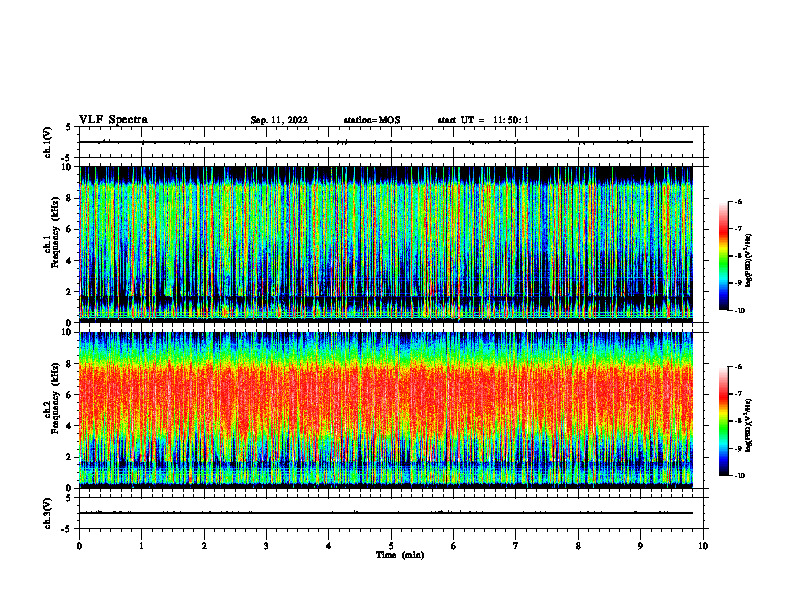792x612 pixels.
Task: Click inside the ch.1 spectrogram panel
Action: point(385,244)
